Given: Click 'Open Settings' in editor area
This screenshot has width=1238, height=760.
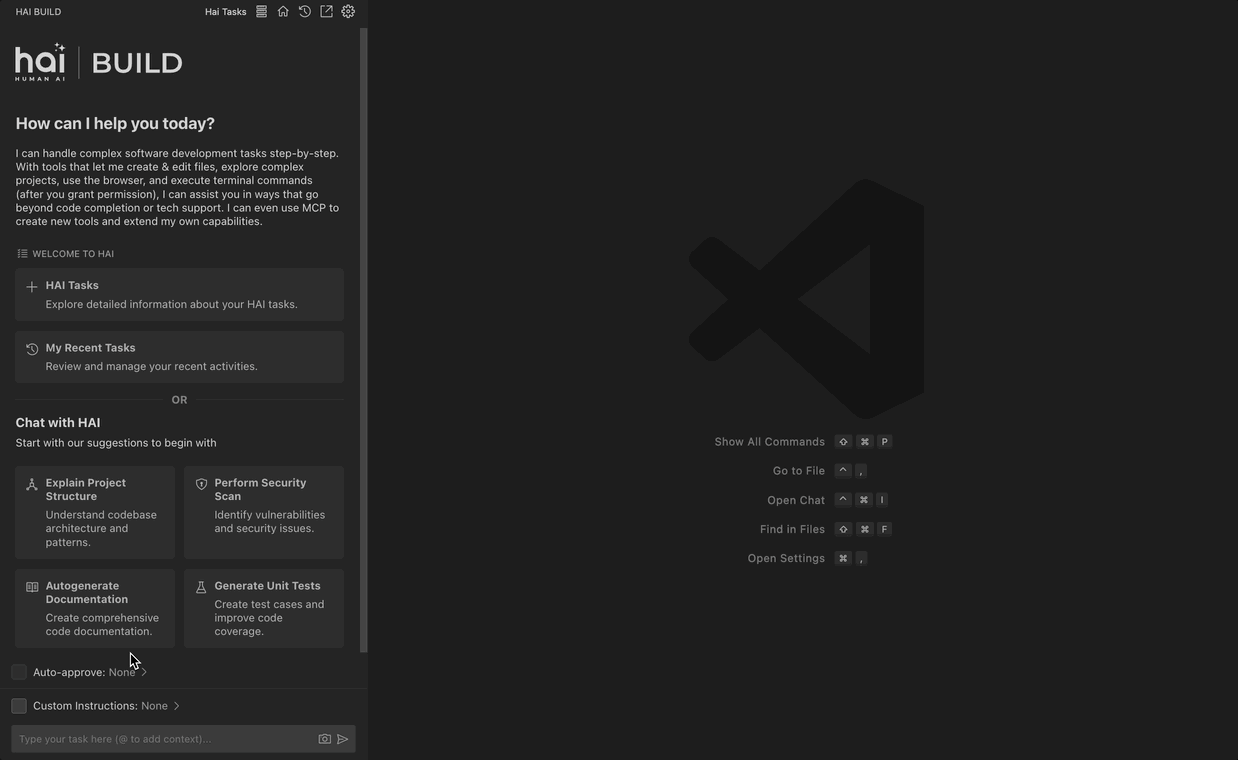Looking at the screenshot, I should pyautogui.click(x=786, y=558).
